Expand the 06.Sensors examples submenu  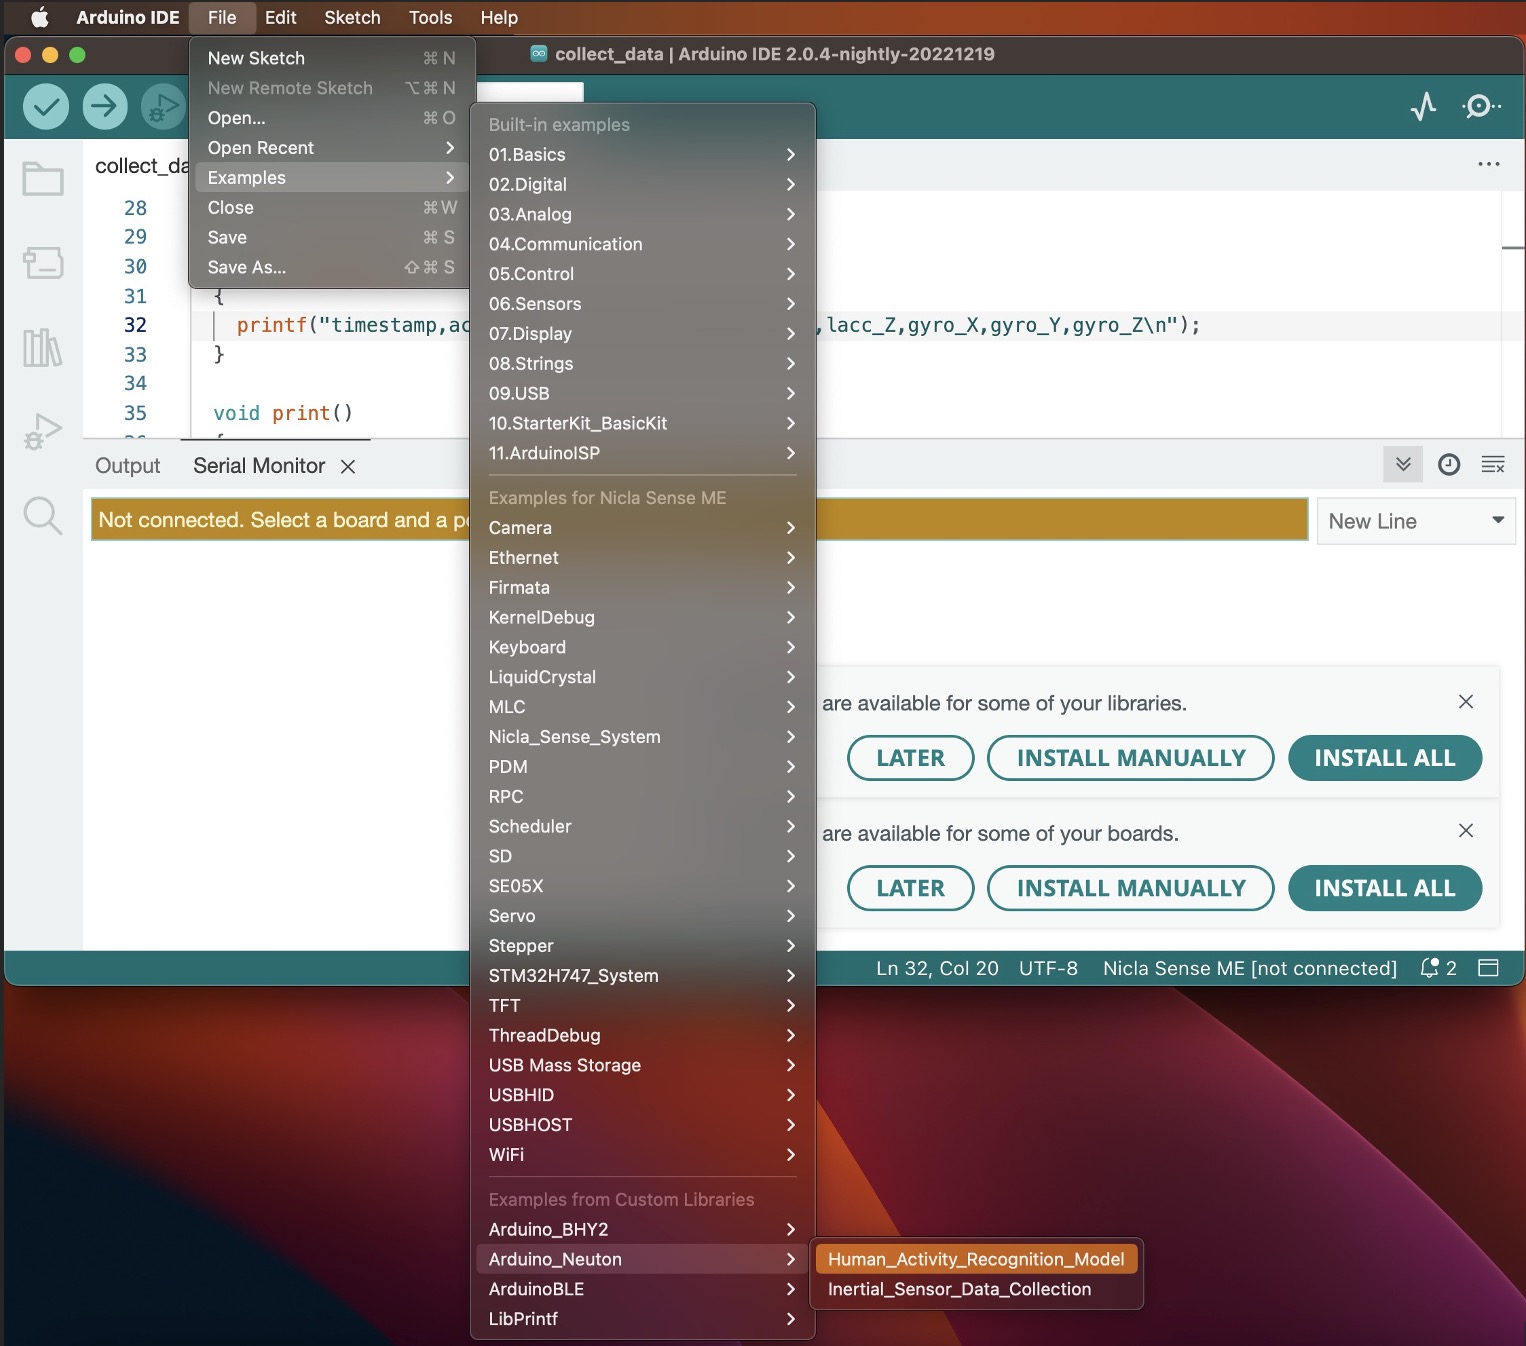[642, 304]
